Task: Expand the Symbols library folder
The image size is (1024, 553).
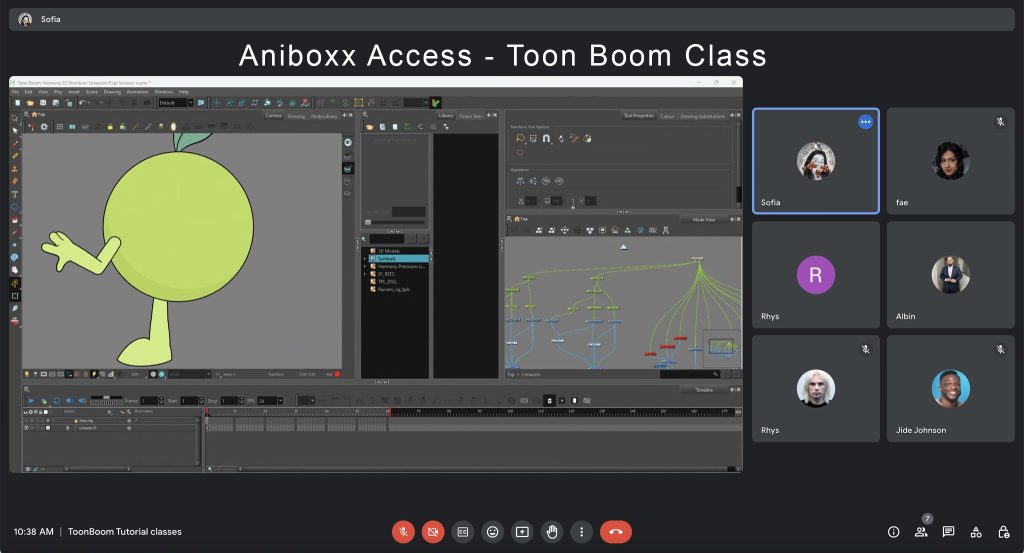Action: [365, 259]
